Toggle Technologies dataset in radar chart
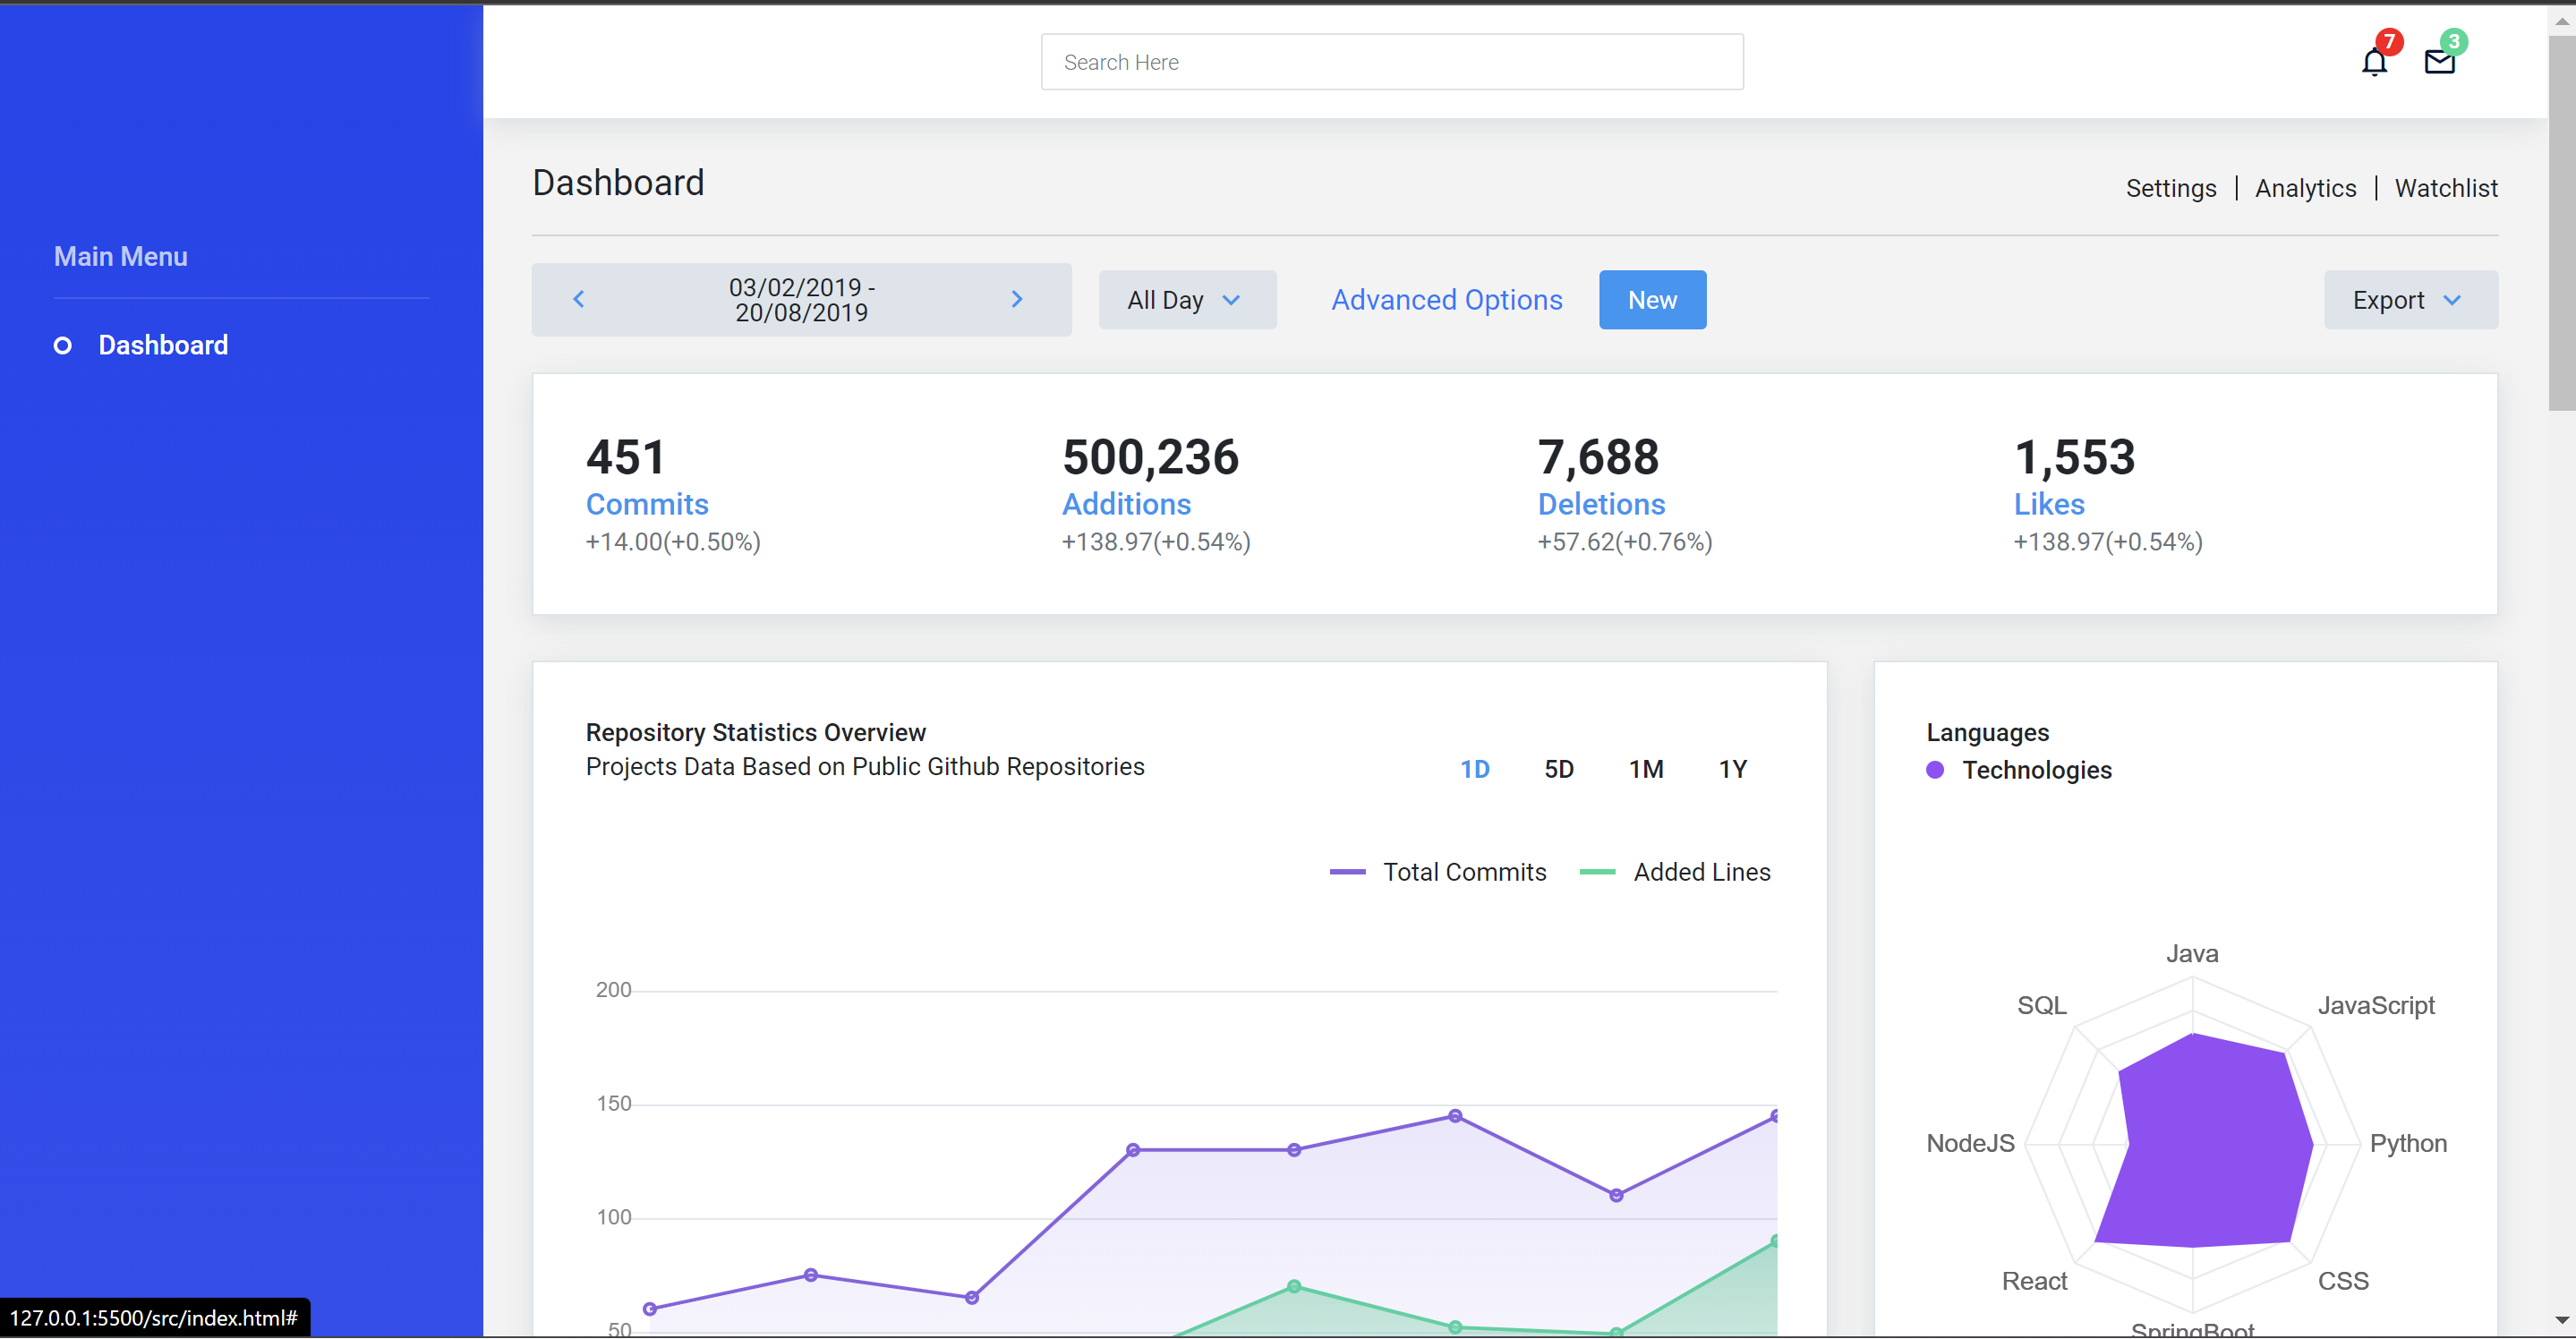 pos(2036,770)
